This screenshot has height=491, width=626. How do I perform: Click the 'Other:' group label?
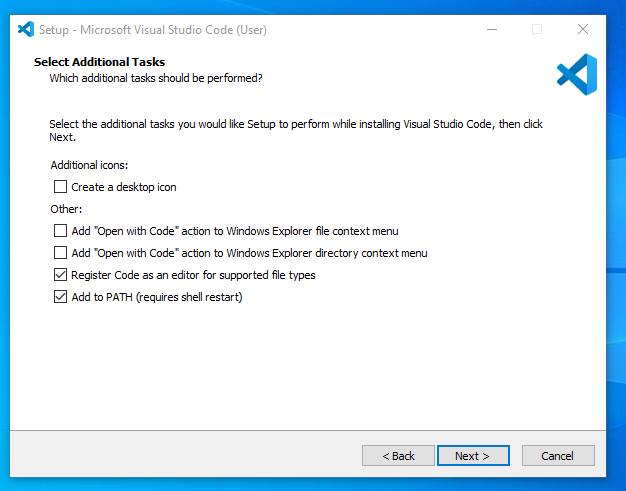(66, 209)
